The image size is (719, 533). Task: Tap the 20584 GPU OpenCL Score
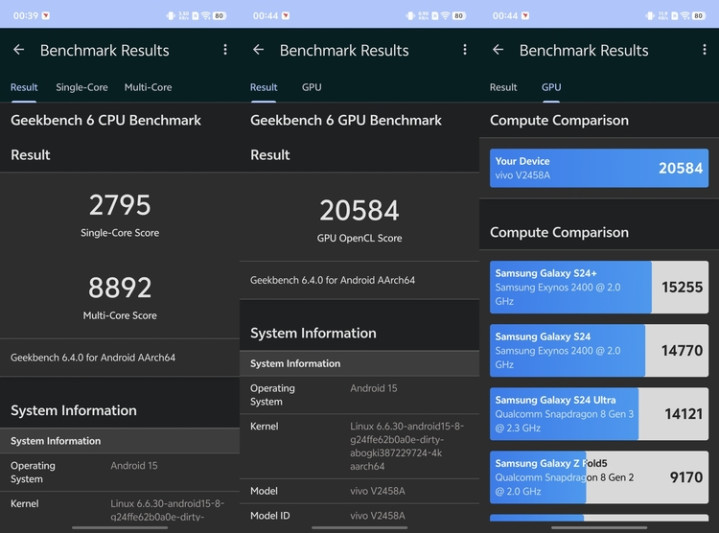click(359, 211)
